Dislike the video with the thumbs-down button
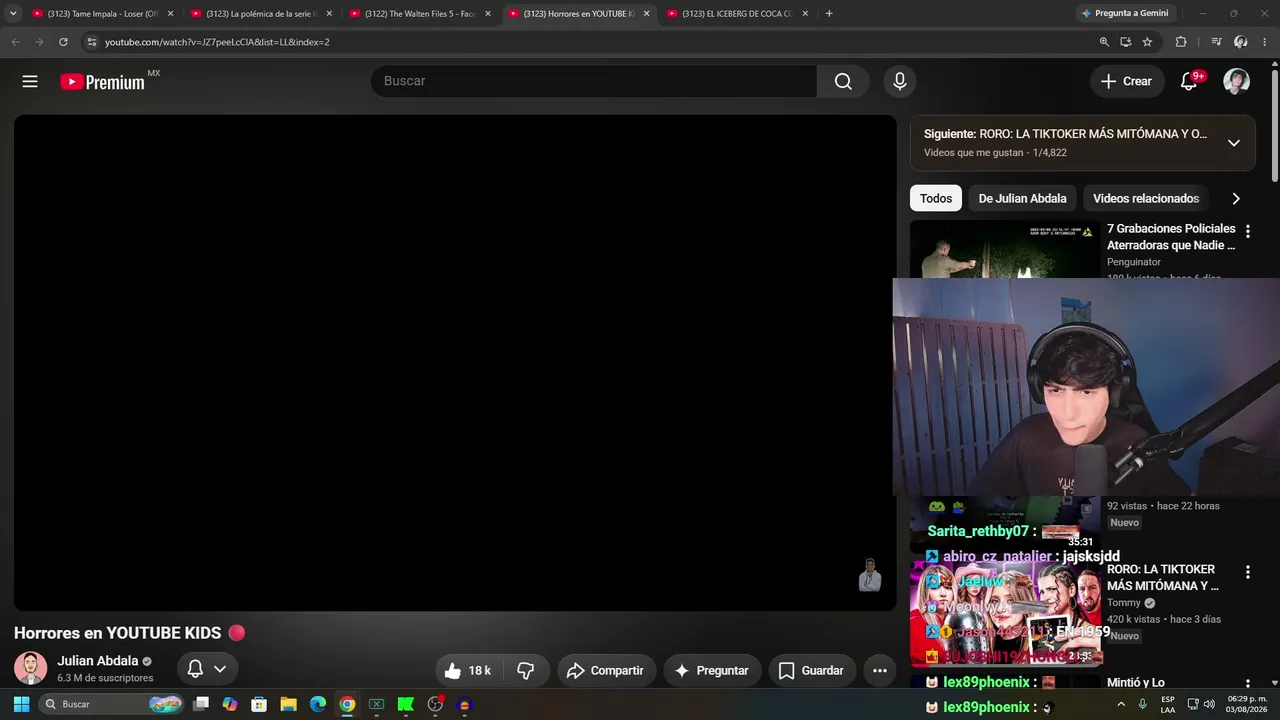This screenshot has height=720, width=1280. pyautogui.click(x=525, y=670)
